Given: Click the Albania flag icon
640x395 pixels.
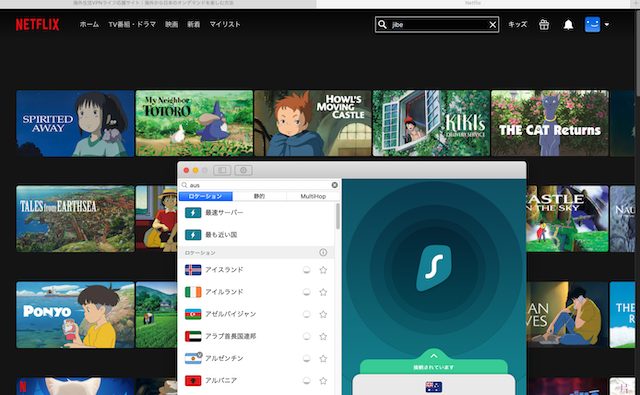Looking at the screenshot, I should click(193, 380).
